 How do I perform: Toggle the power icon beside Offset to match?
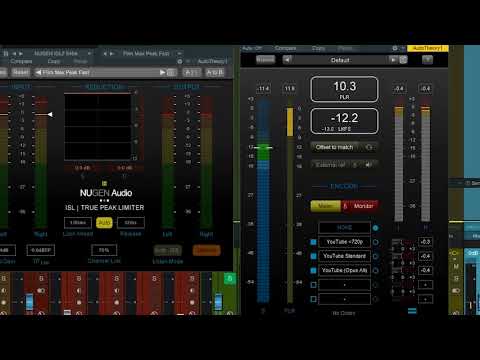[x=369, y=147]
